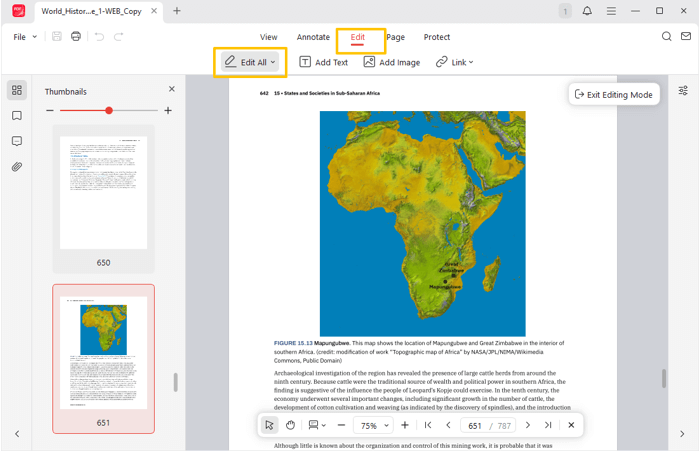700x451 pixels.
Task: Decrease thumbnail size with minus
Action: click(x=50, y=110)
